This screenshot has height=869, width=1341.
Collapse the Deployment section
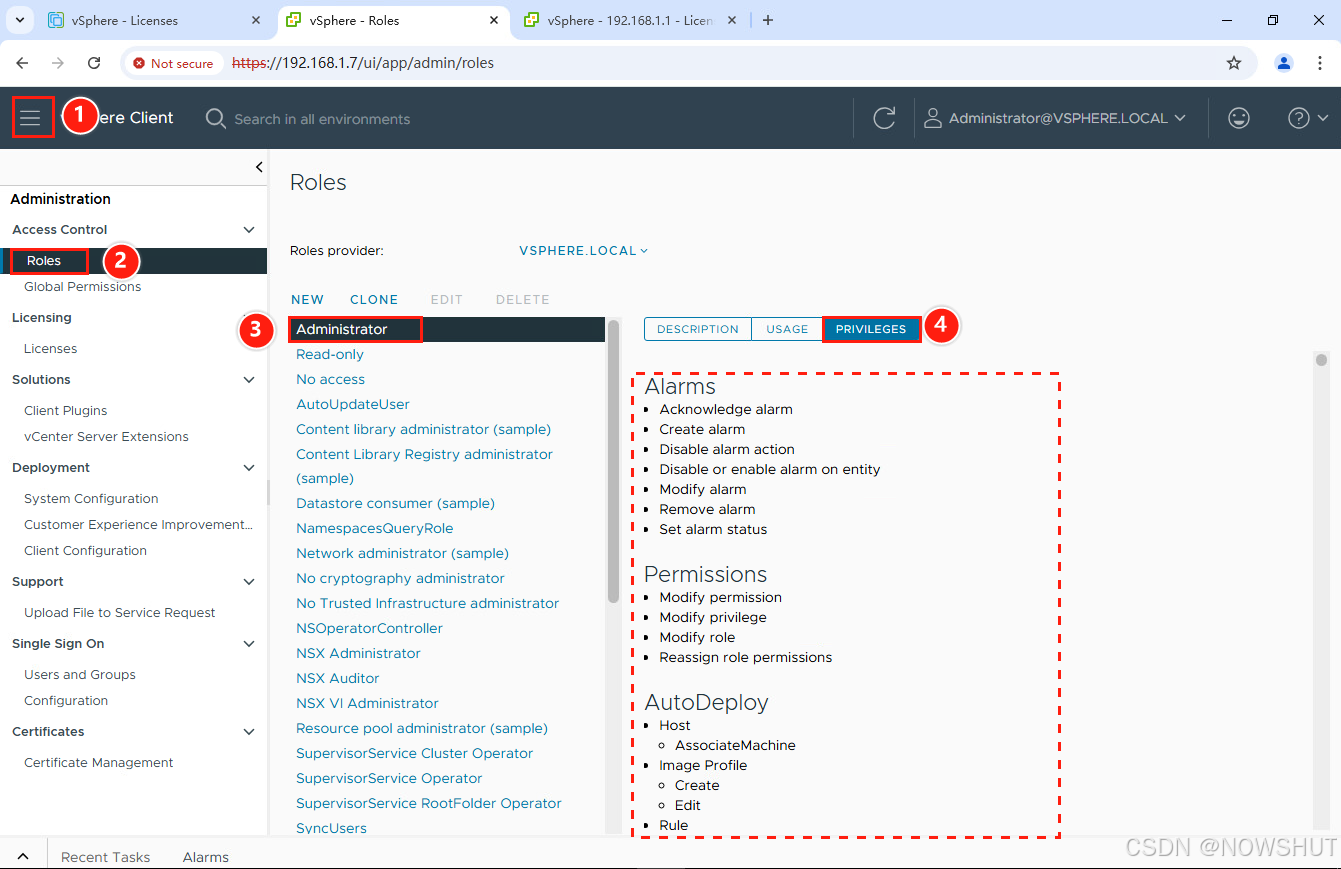(x=249, y=468)
